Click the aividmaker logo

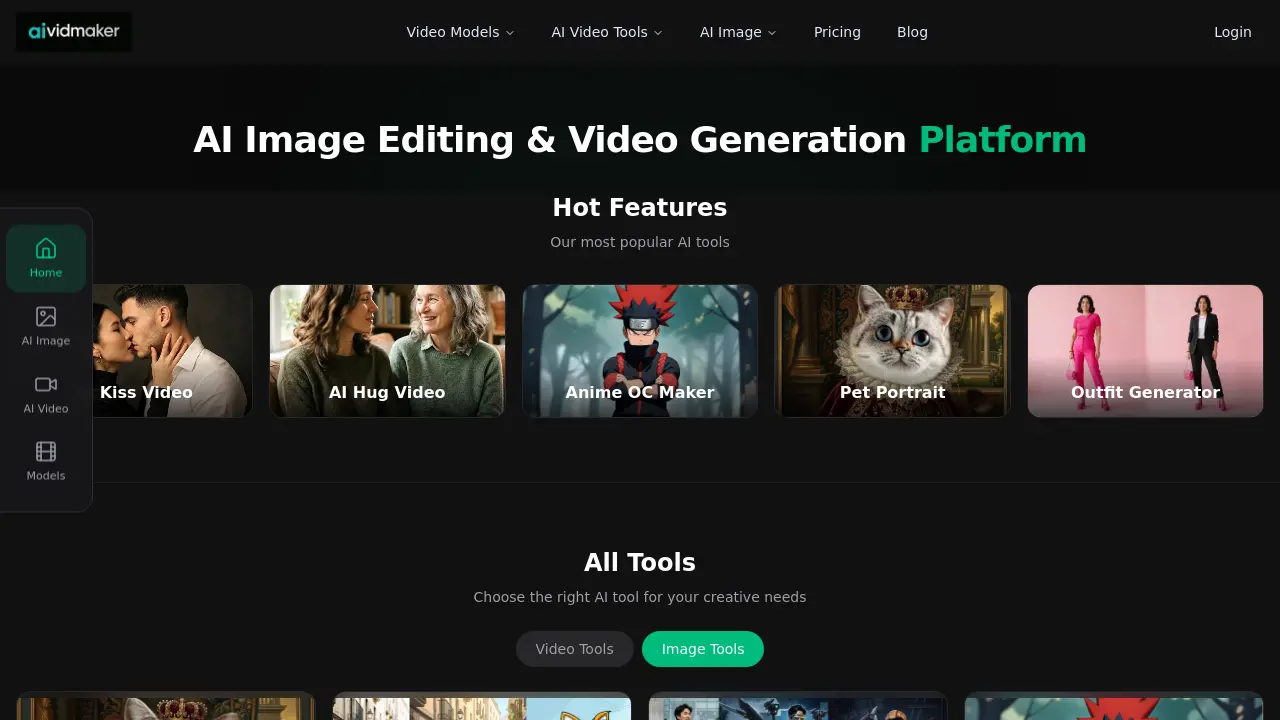pos(74,32)
